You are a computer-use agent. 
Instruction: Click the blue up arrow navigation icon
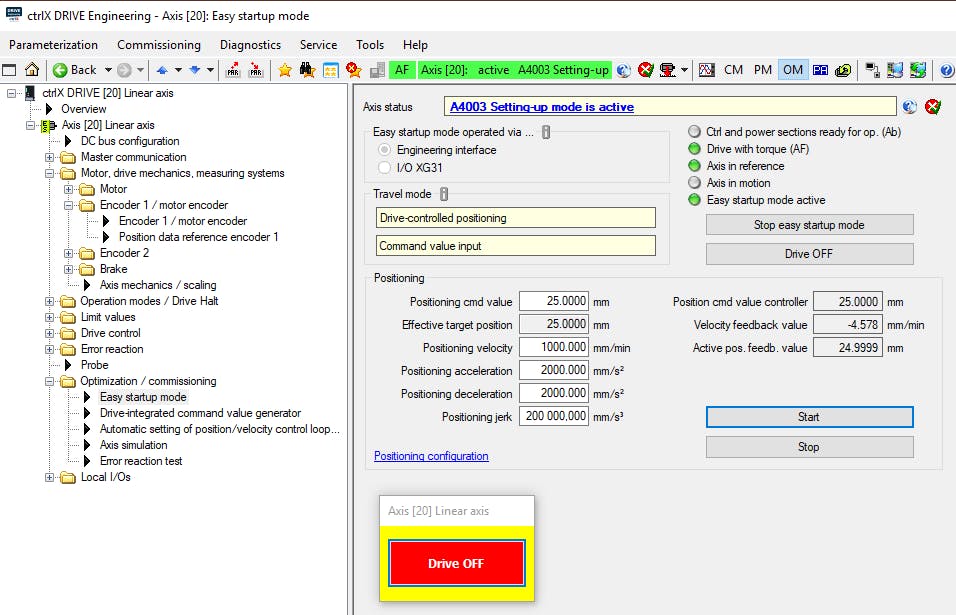pos(162,70)
